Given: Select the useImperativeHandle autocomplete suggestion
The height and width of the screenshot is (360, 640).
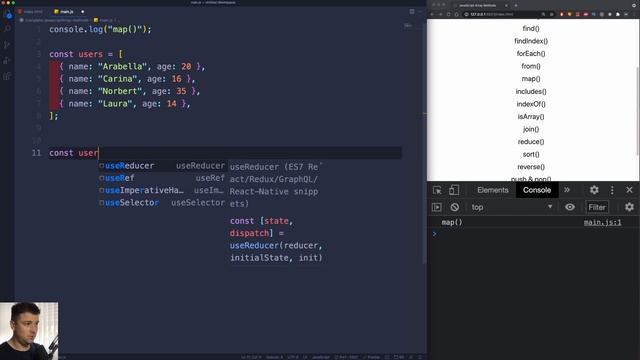Looking at the screenshot, I should coord(162,190).
